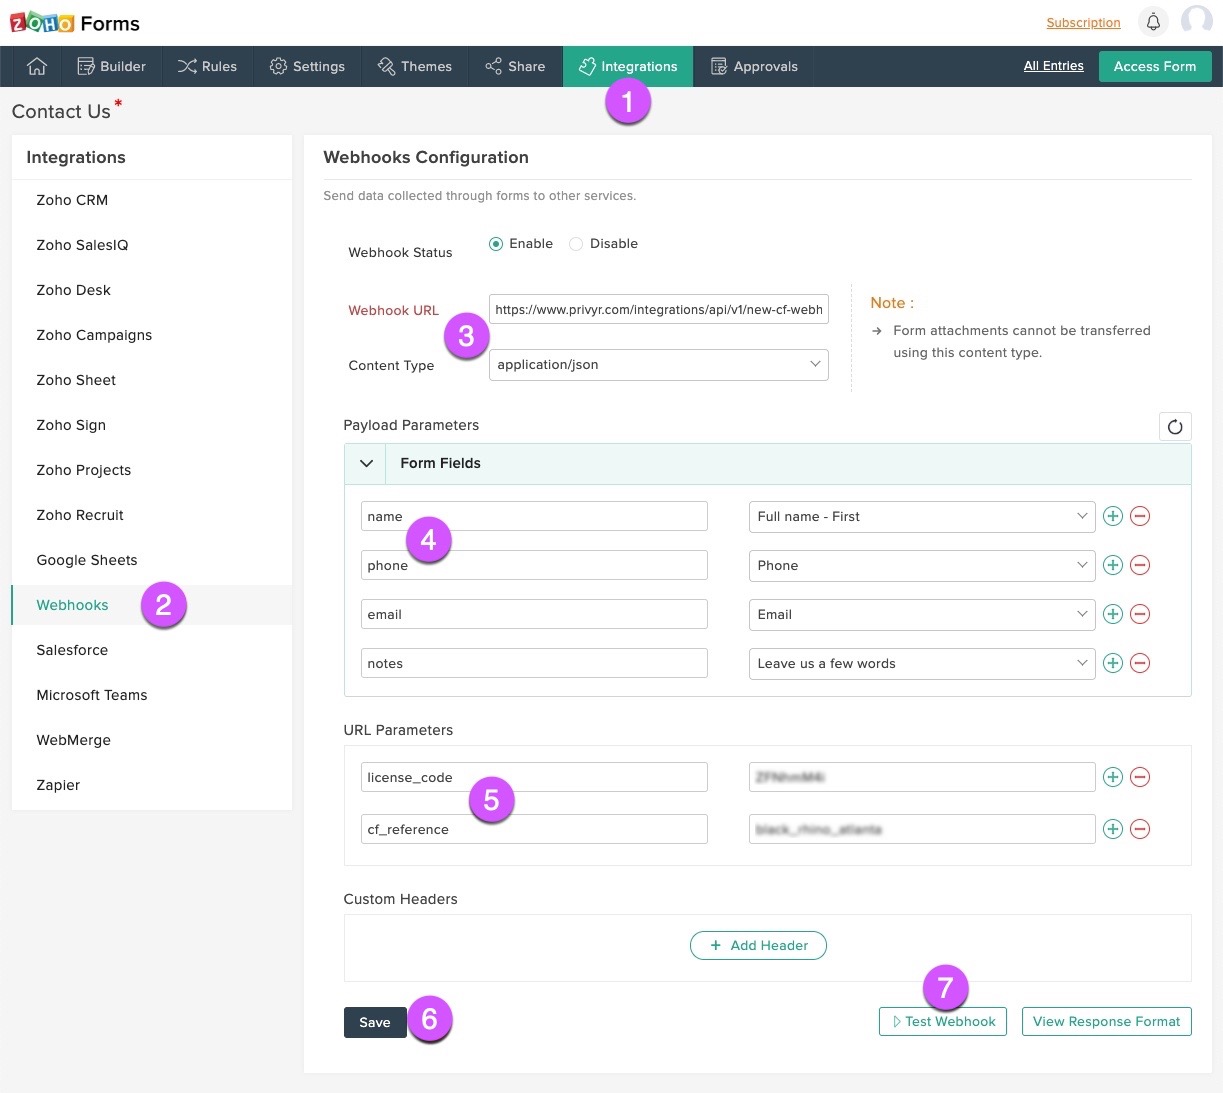Open the Rules tab

[207, 66]
